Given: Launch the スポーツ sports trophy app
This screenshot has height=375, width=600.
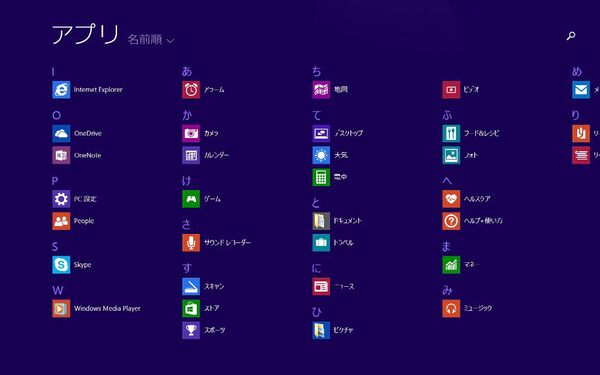Looking at the screenshot, I should point(204,330).
